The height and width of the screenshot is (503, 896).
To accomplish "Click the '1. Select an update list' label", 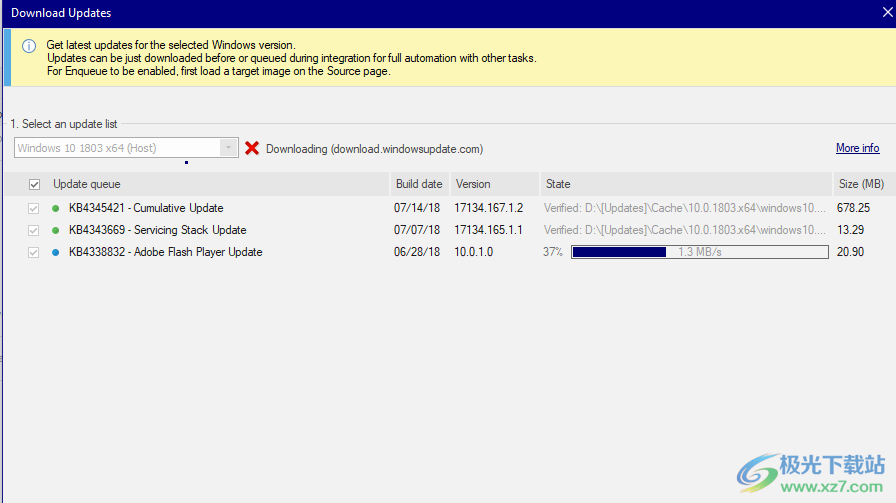I will (x=63, y=124).
